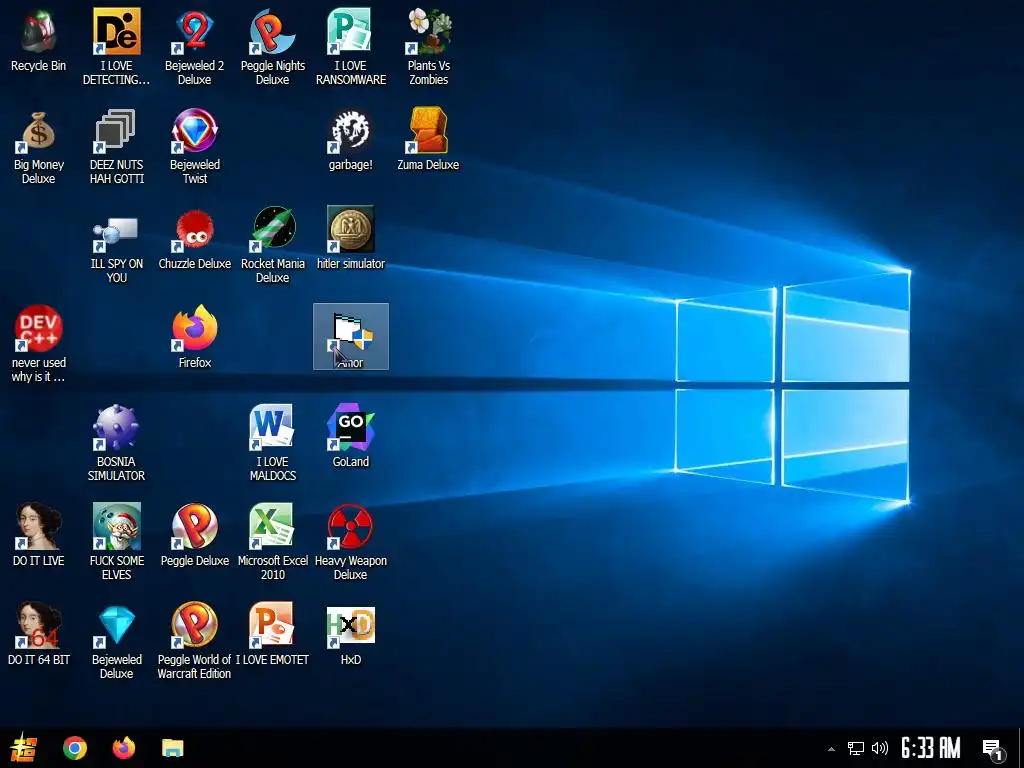Select the hitler simulator shortcut icon
This screenshot has width=1024, height=768.
(351, 230)
